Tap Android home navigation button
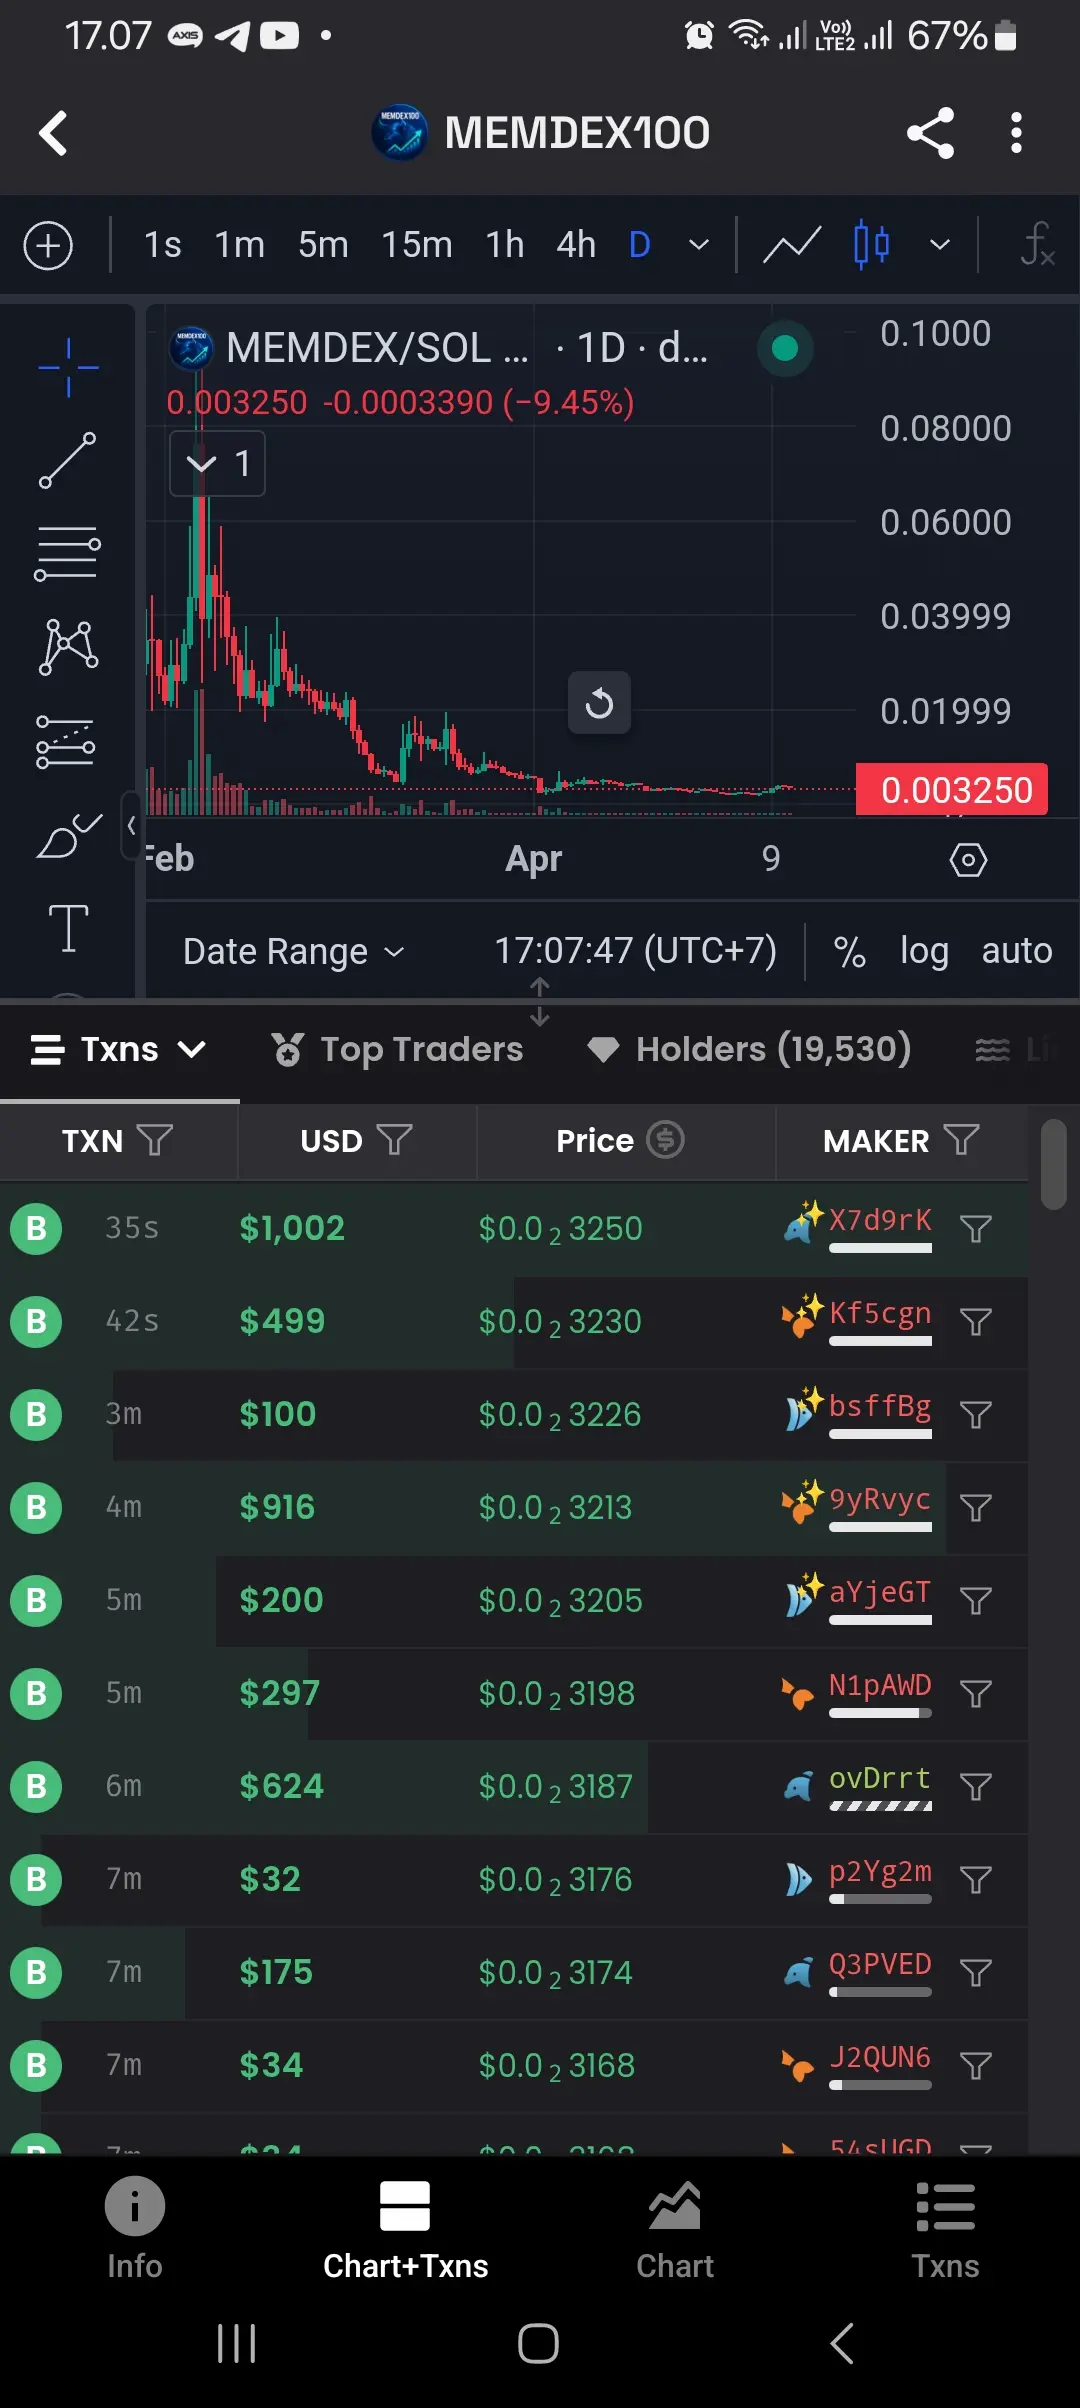The image size is (1080, 2408). click(x=539, y=2343)
